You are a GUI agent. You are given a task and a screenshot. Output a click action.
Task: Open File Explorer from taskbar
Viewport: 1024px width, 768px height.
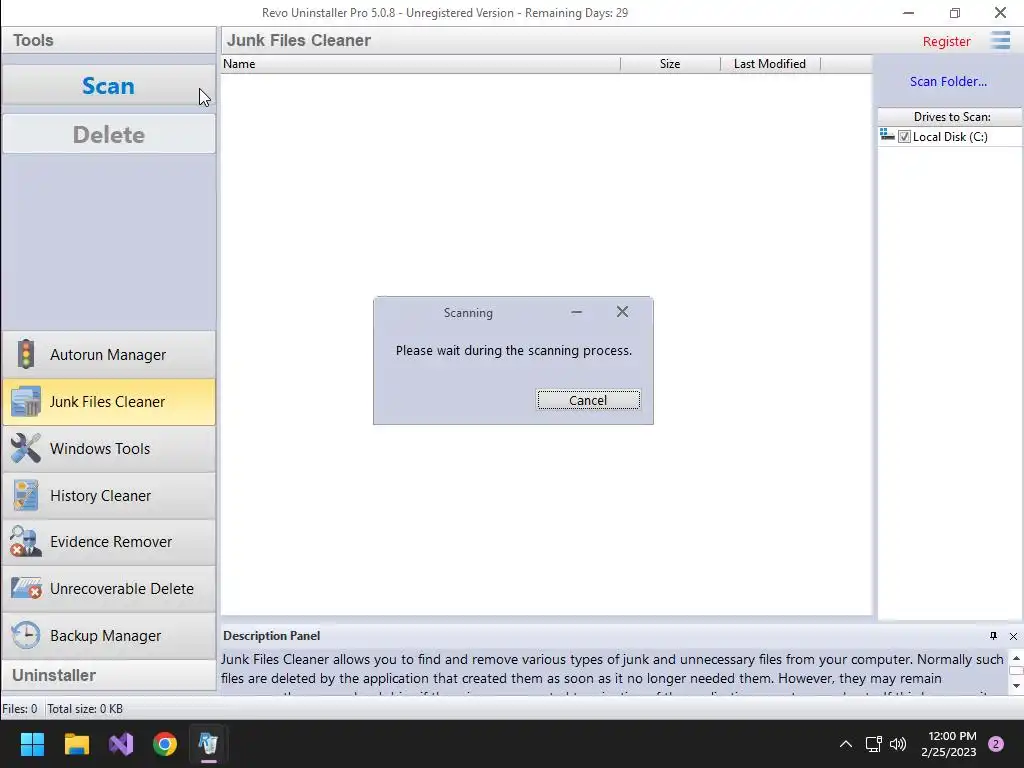click(x=76, y=744)
